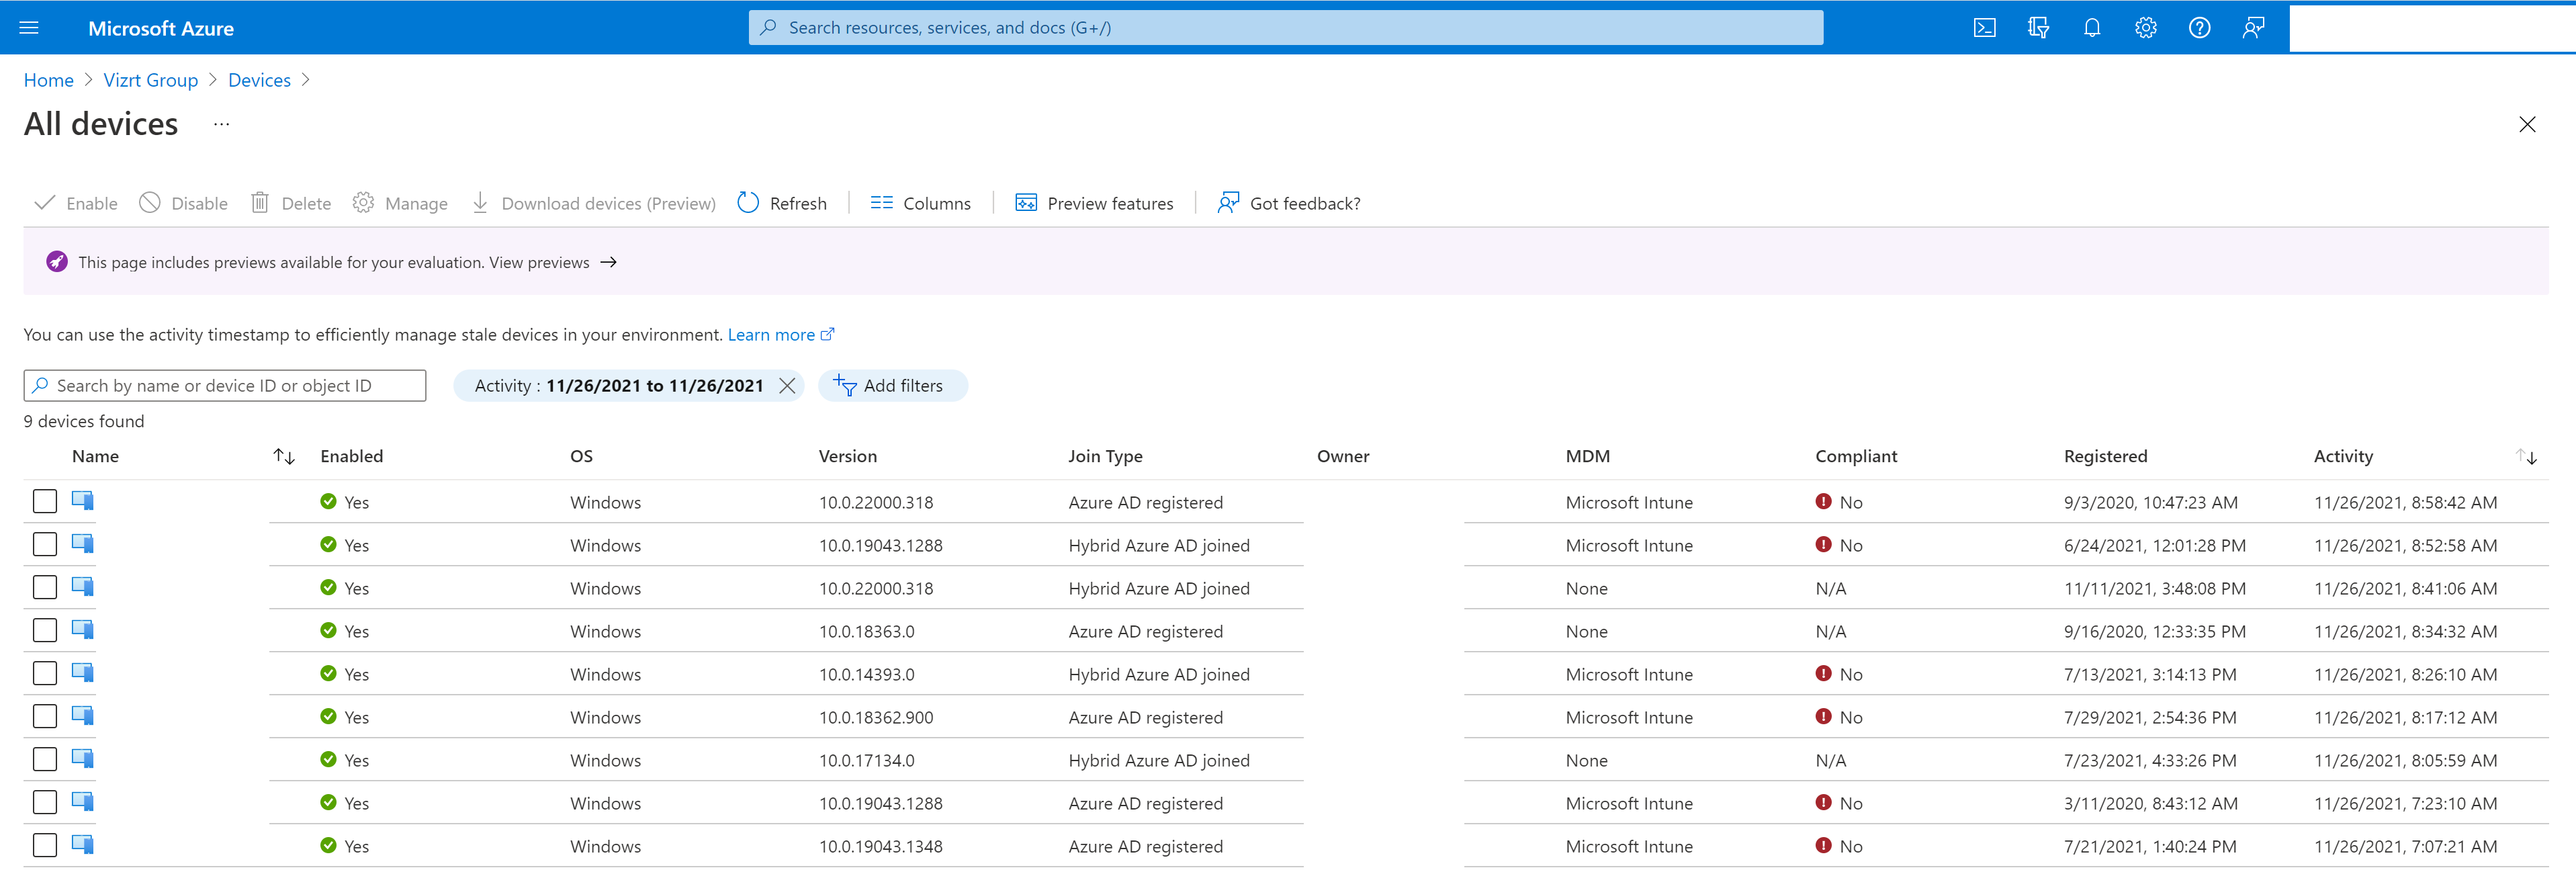Click Enable in the command bar

coord(76,204)
